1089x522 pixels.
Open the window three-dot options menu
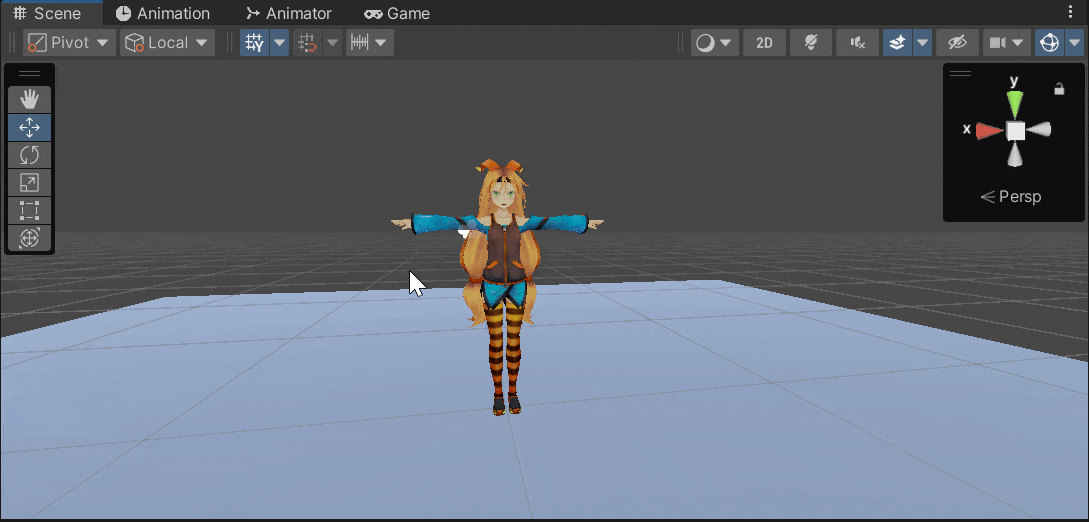[x=1070, y=12]
